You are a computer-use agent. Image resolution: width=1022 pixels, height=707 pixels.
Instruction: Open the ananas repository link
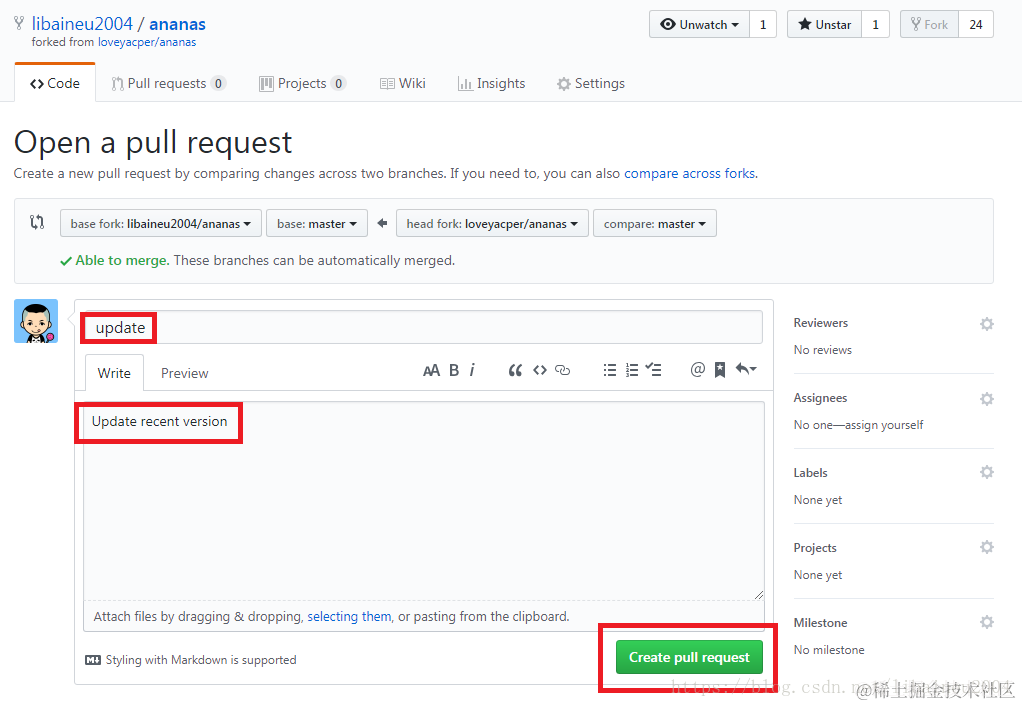click(x=177, y=23)
